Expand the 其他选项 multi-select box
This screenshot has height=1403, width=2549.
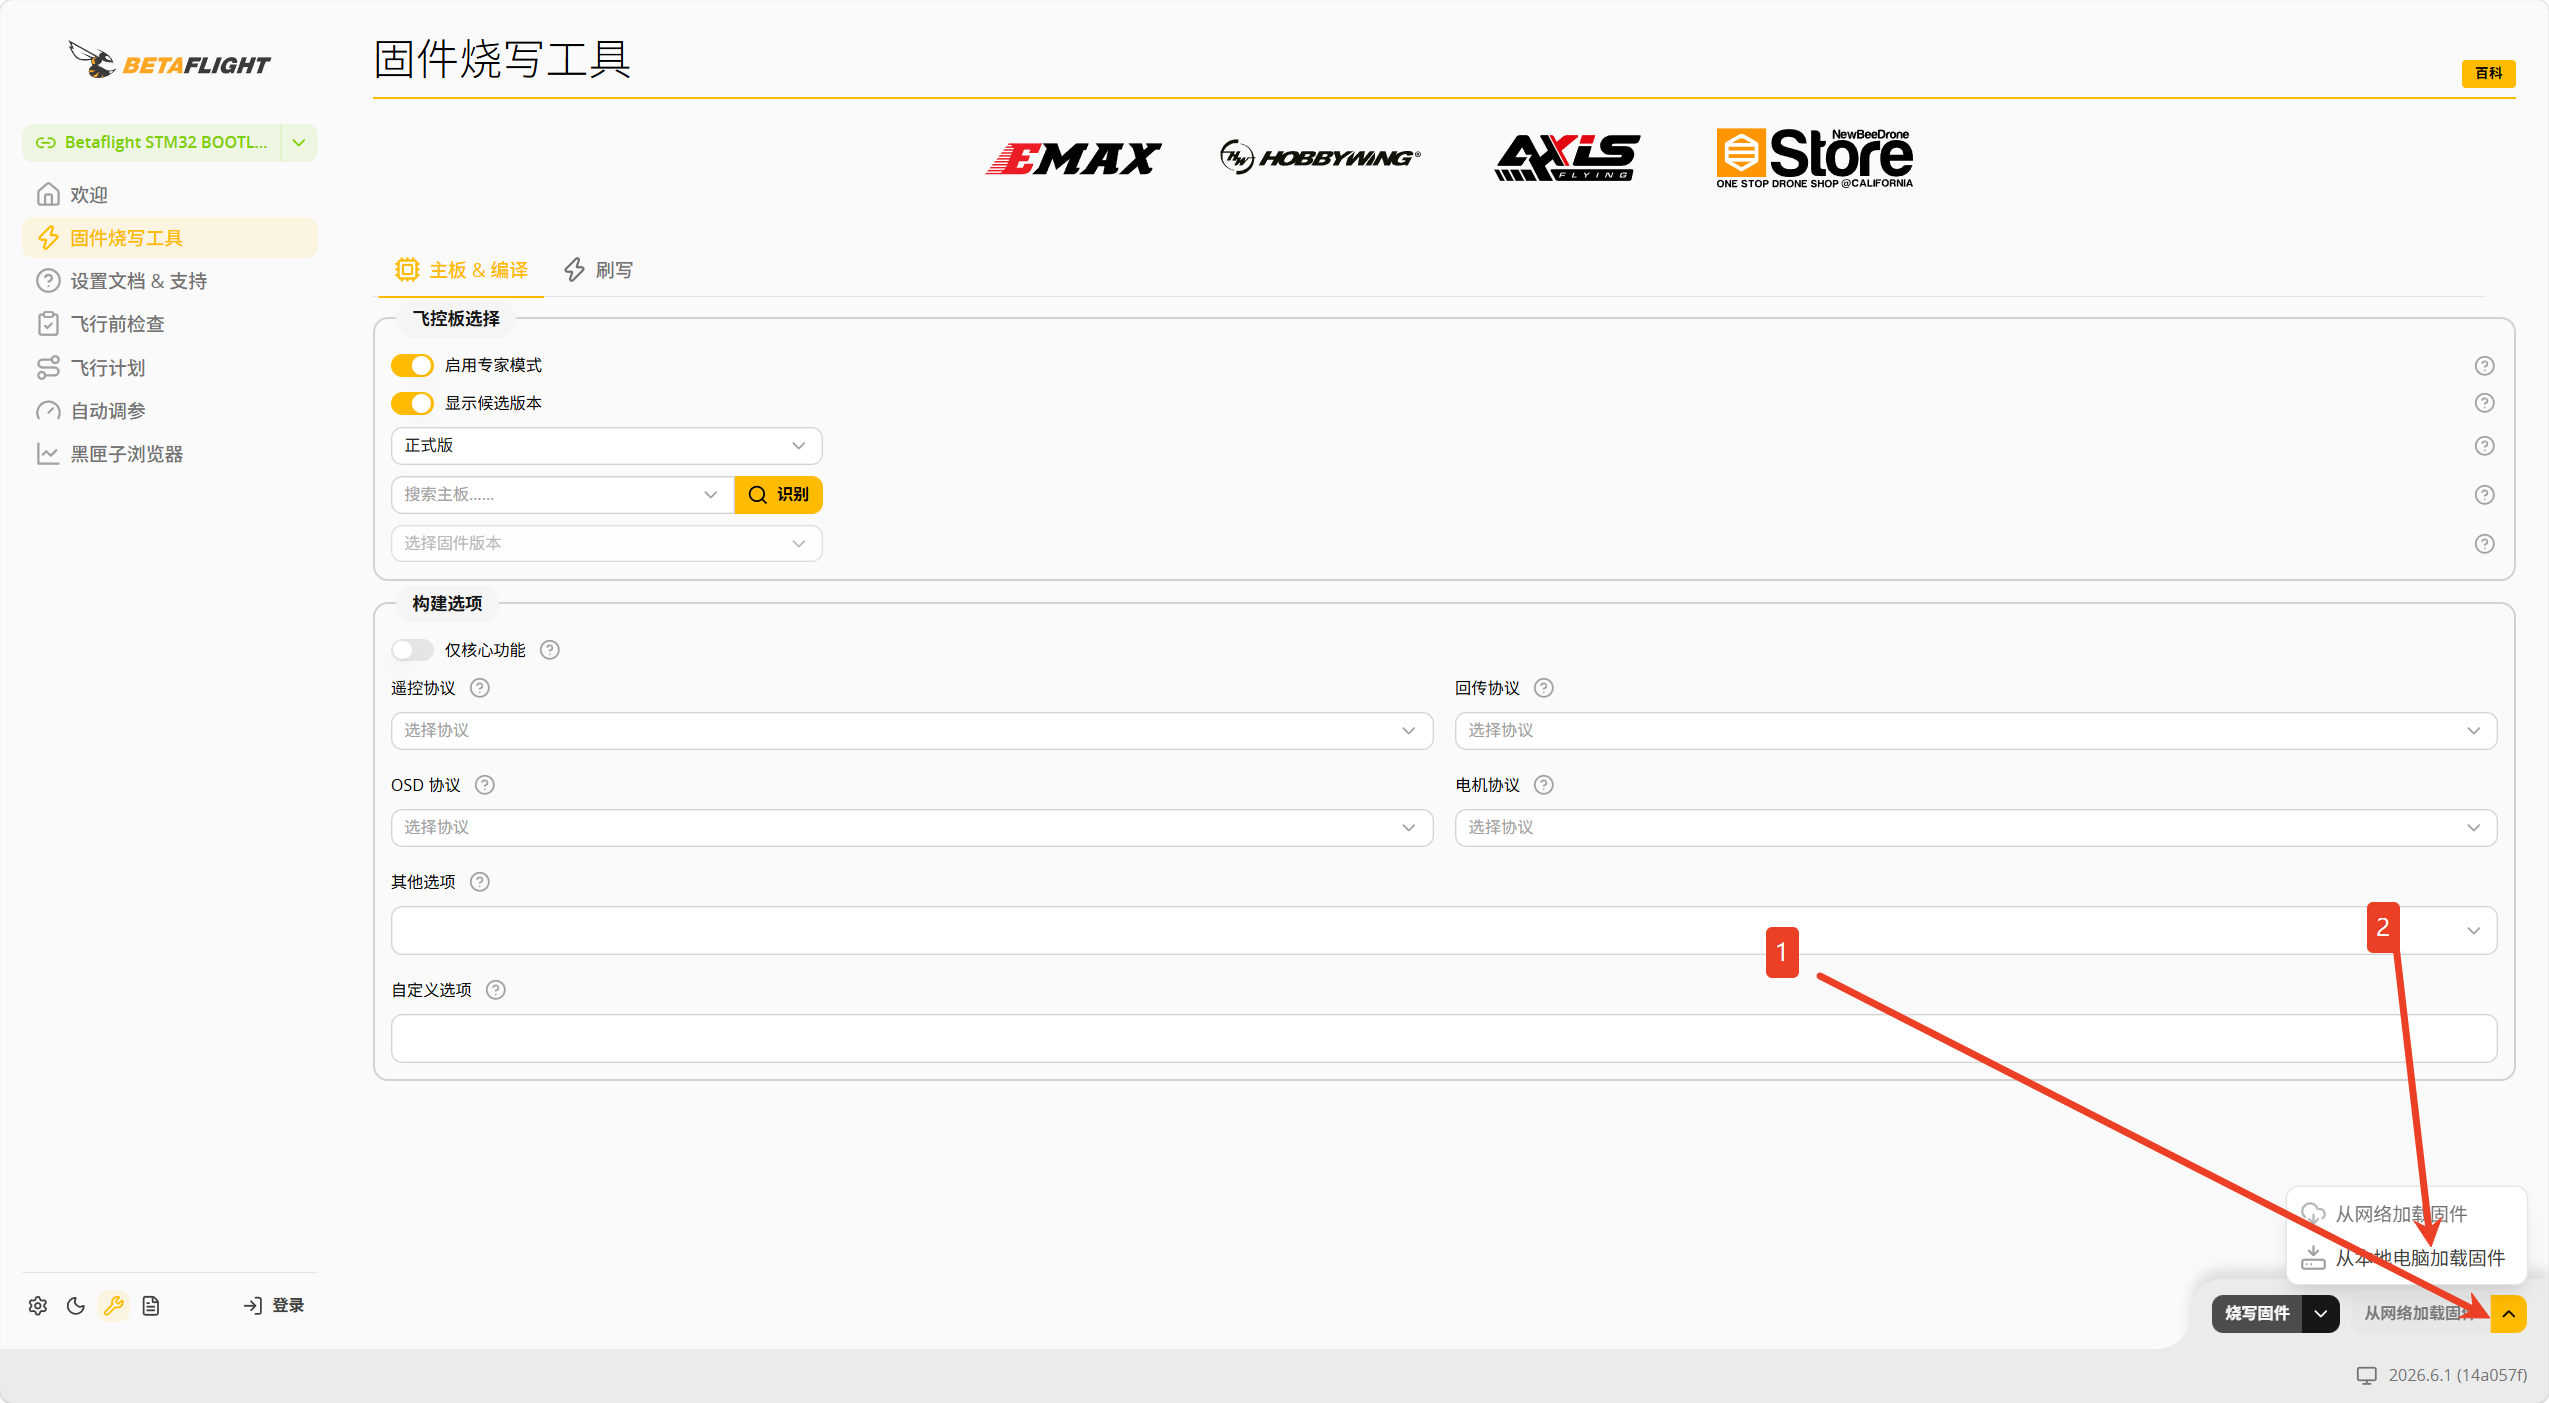click(1443, 931)
